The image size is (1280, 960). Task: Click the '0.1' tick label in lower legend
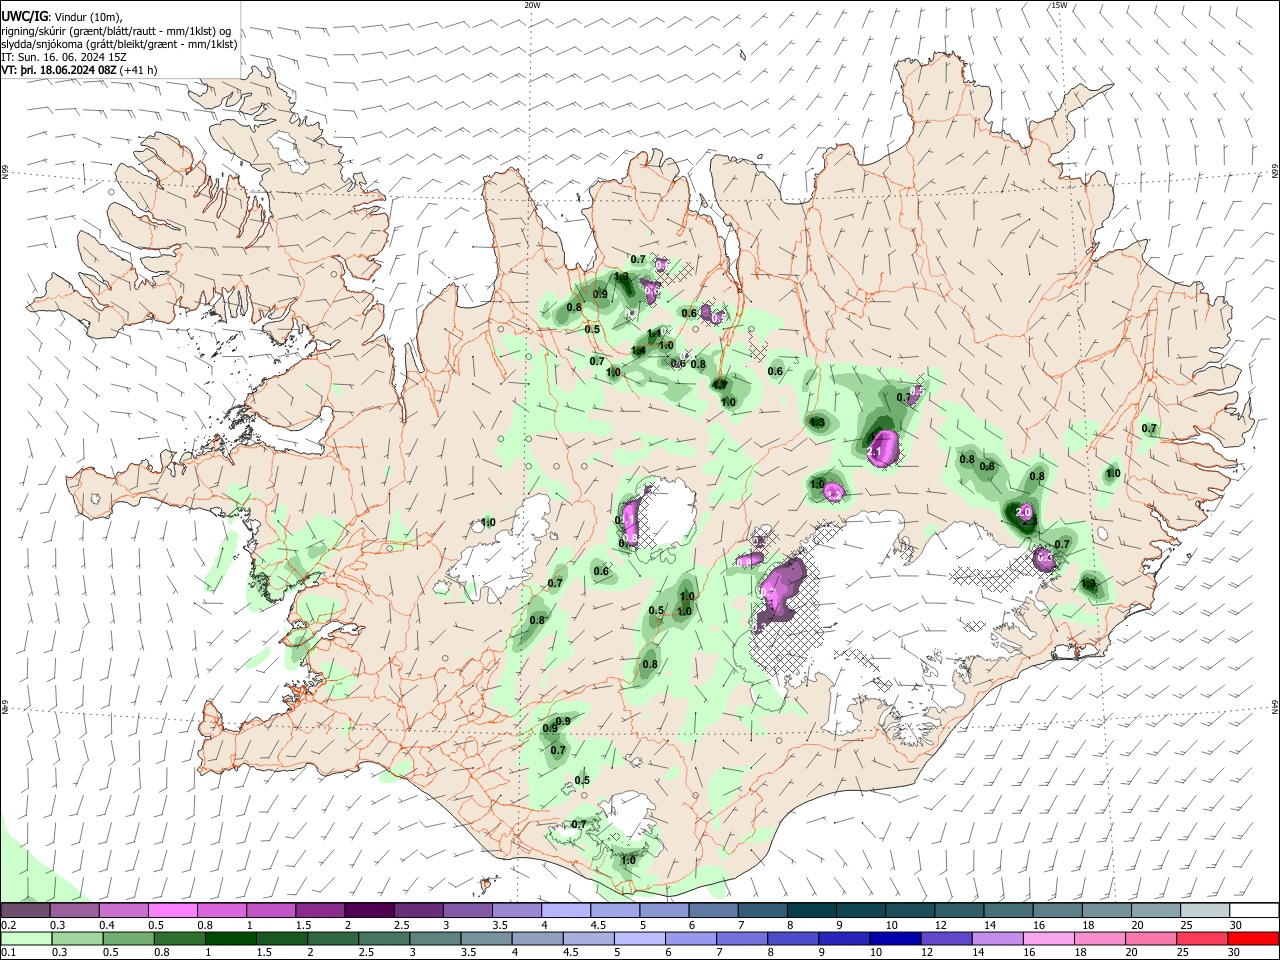[7, 952]
